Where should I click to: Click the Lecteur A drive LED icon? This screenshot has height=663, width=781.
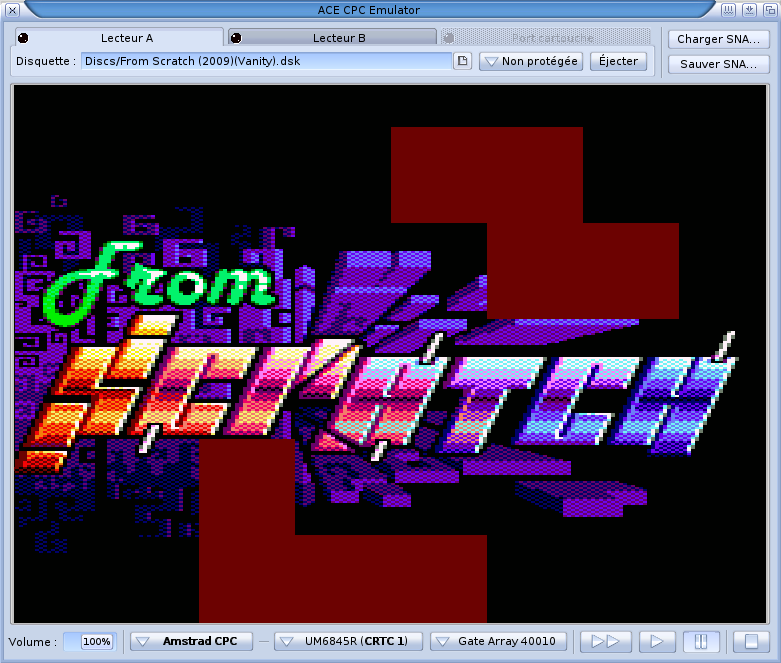coord(23,38)
